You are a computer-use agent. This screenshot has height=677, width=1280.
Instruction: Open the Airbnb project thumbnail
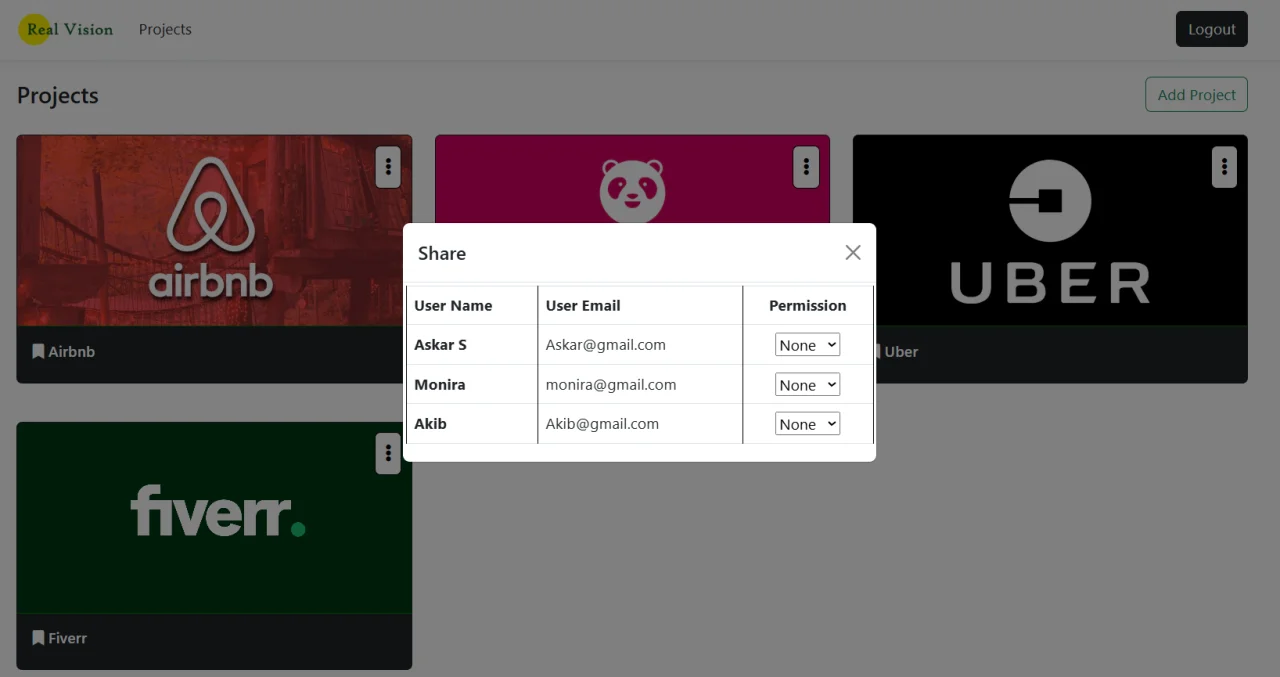[214, 231]
